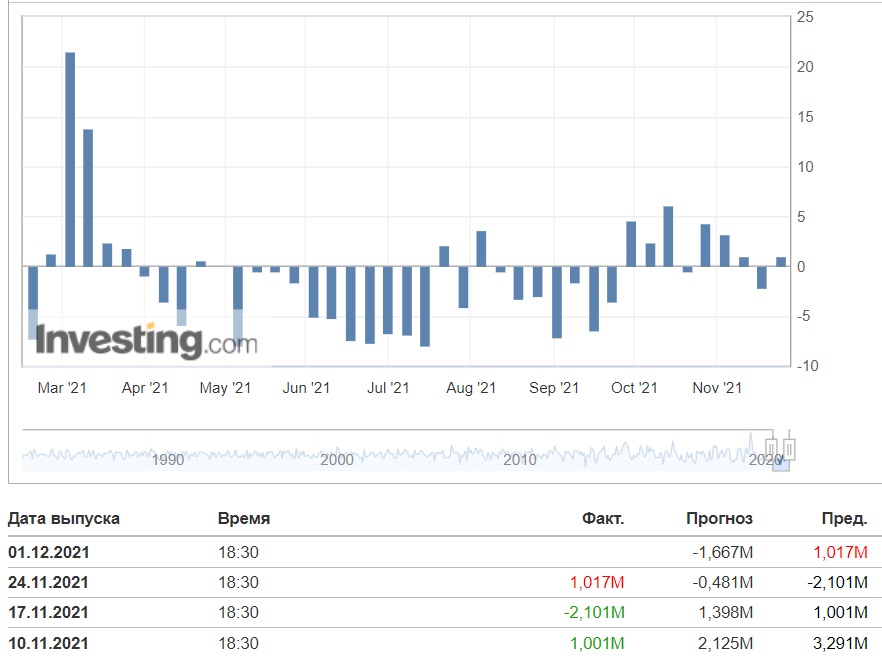
Task: Click the Прогноз column header
Action: point(719,518)
